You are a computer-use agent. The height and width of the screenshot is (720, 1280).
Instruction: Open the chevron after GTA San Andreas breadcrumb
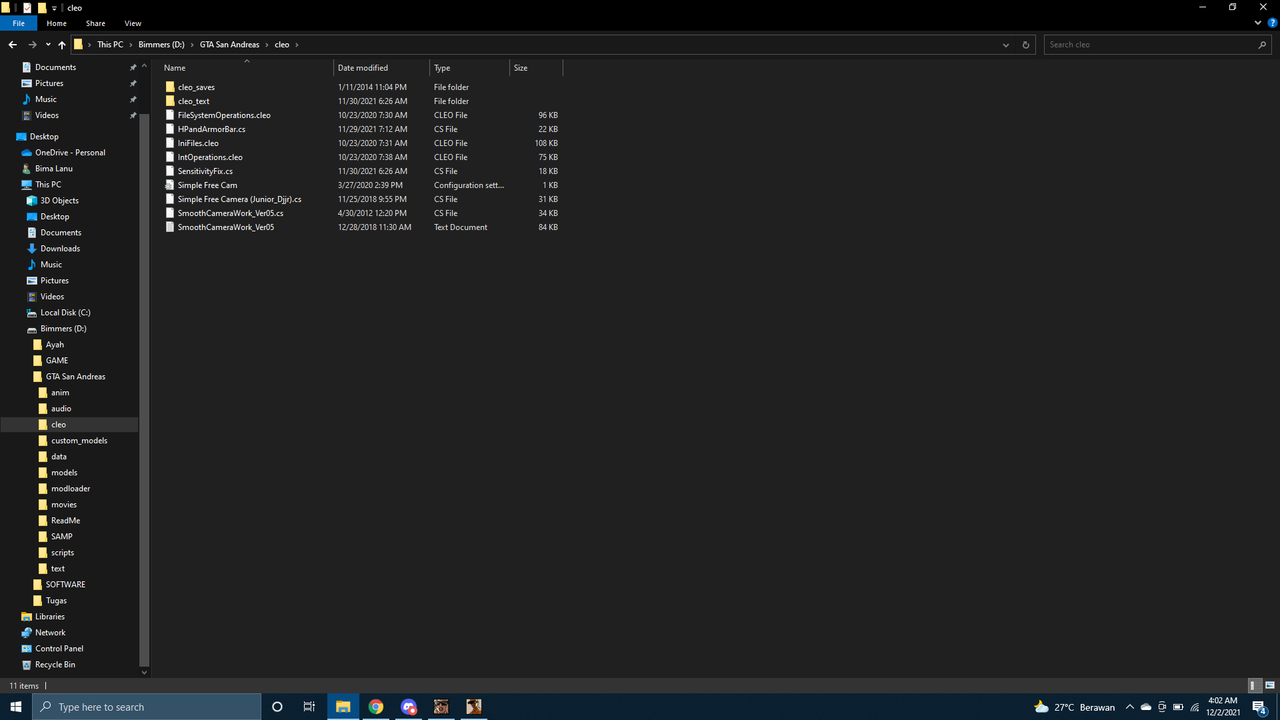(267, 44)
